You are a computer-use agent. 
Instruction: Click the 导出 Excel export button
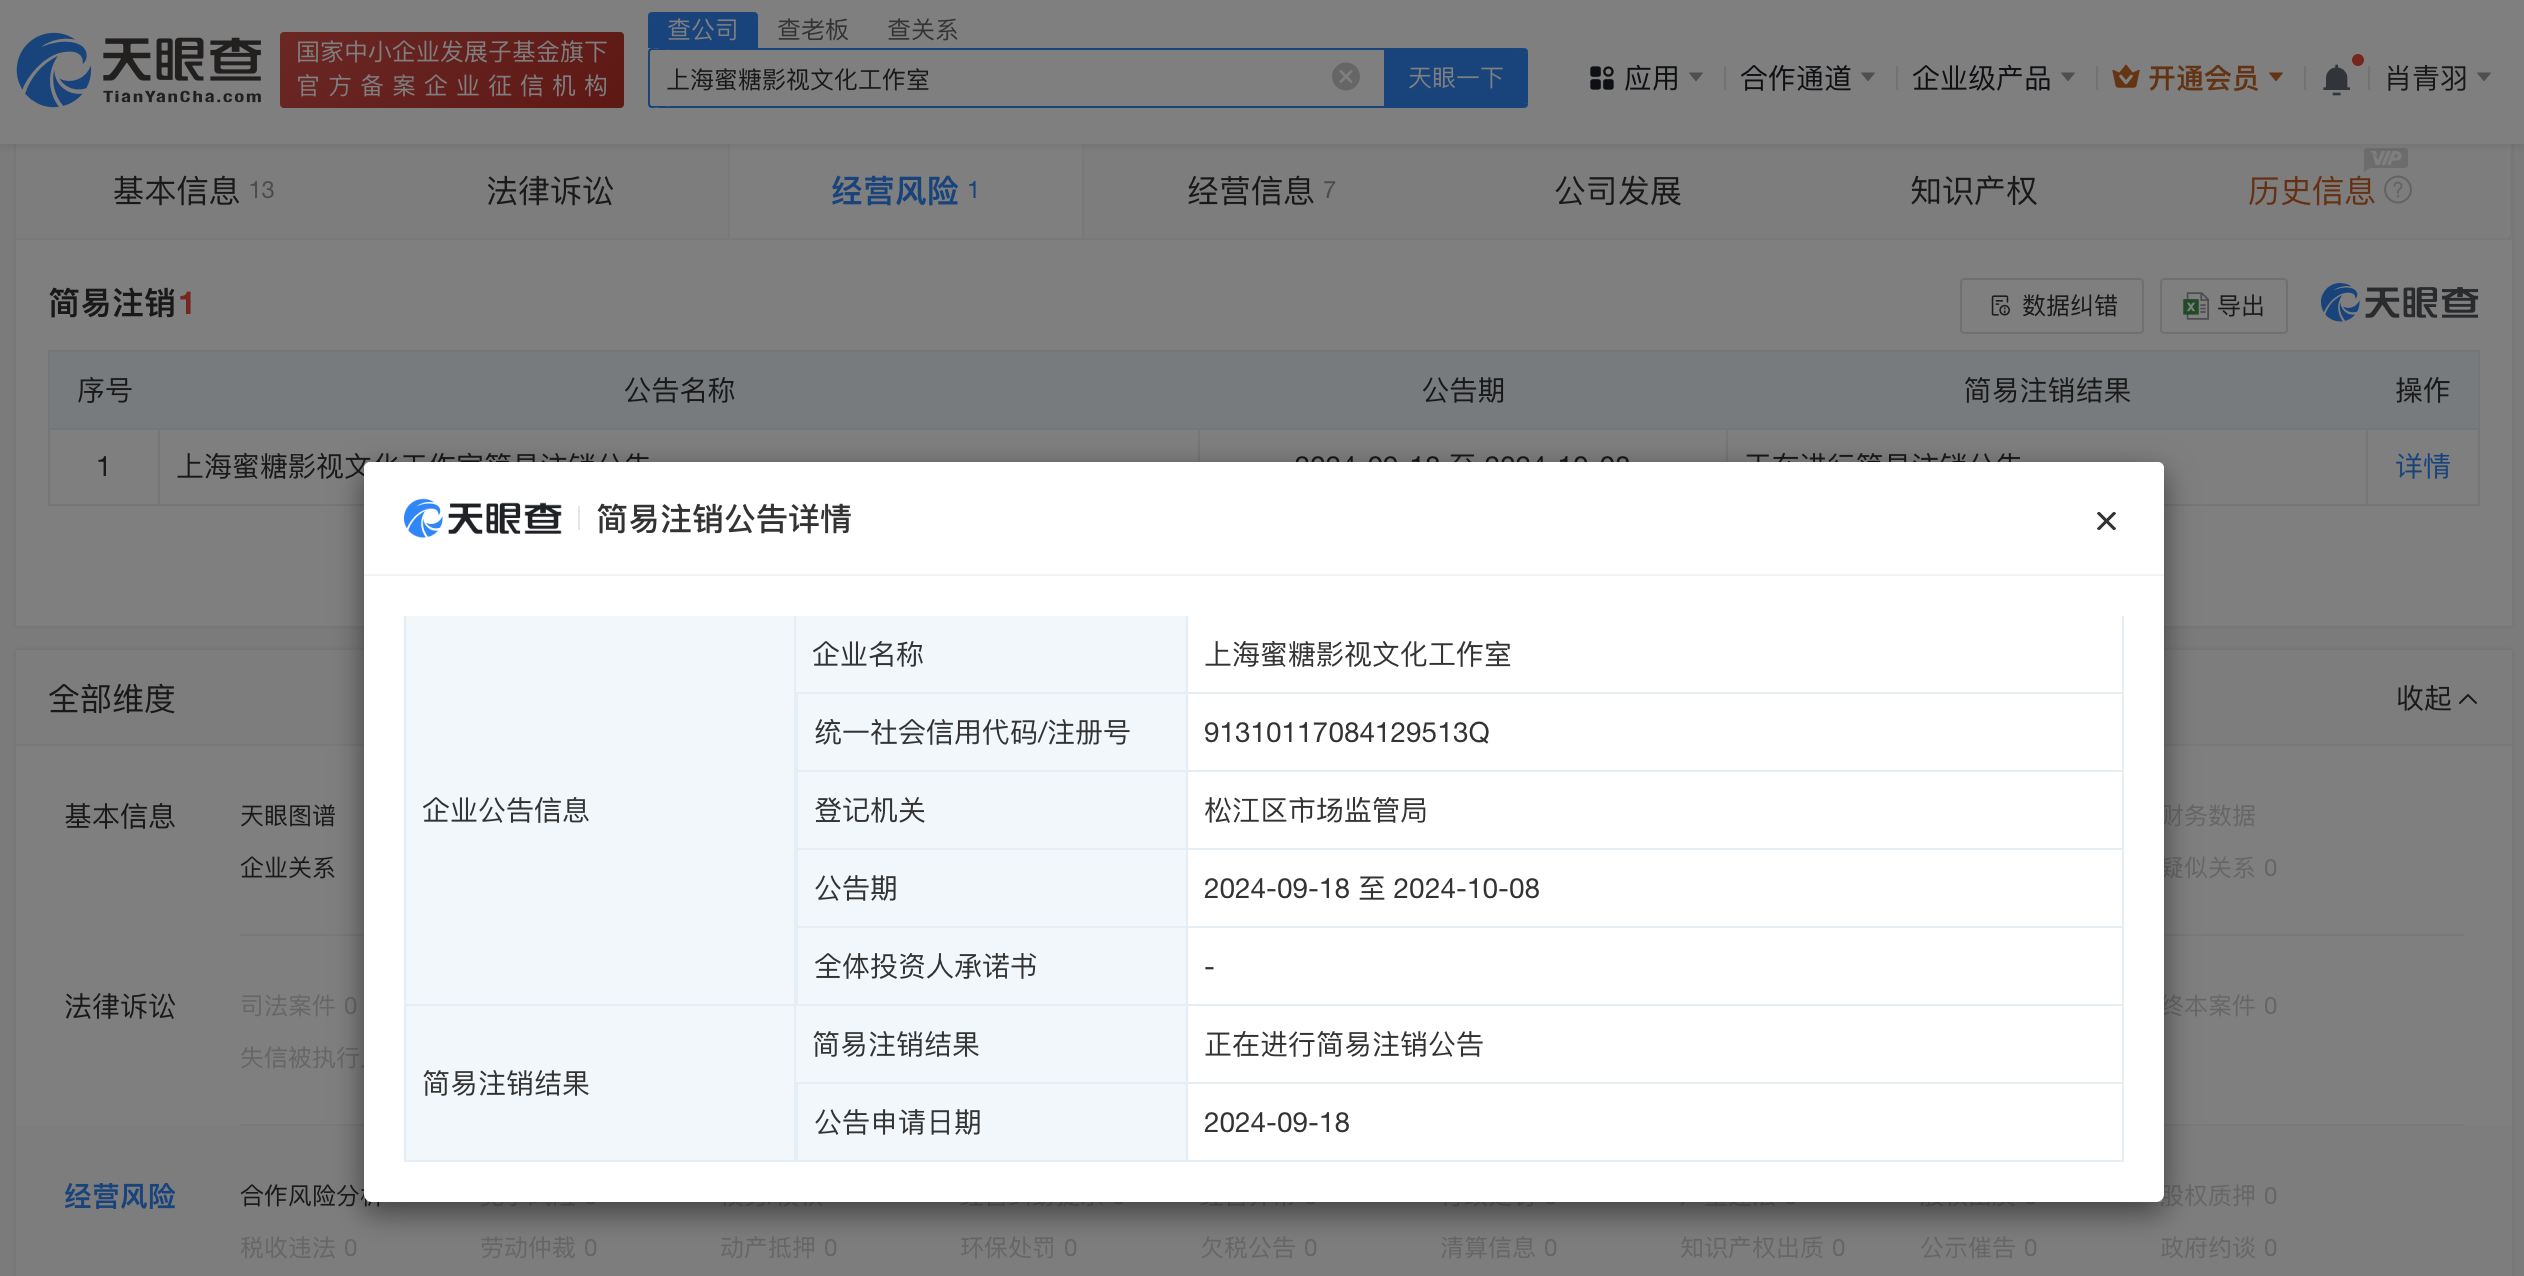point(2223,306)
